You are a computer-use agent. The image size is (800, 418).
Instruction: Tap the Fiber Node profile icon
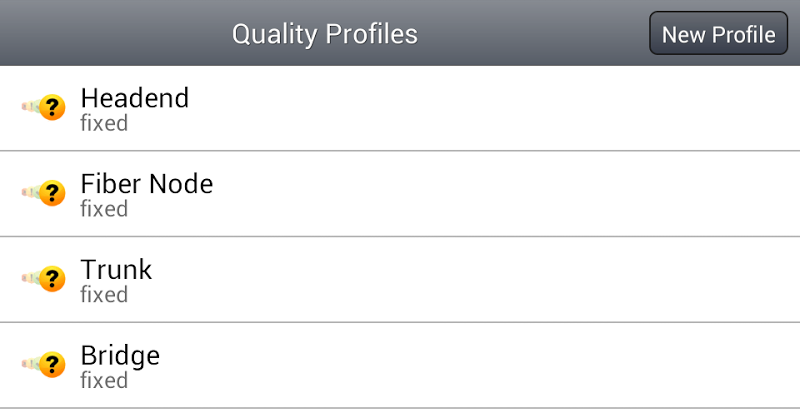44,194
